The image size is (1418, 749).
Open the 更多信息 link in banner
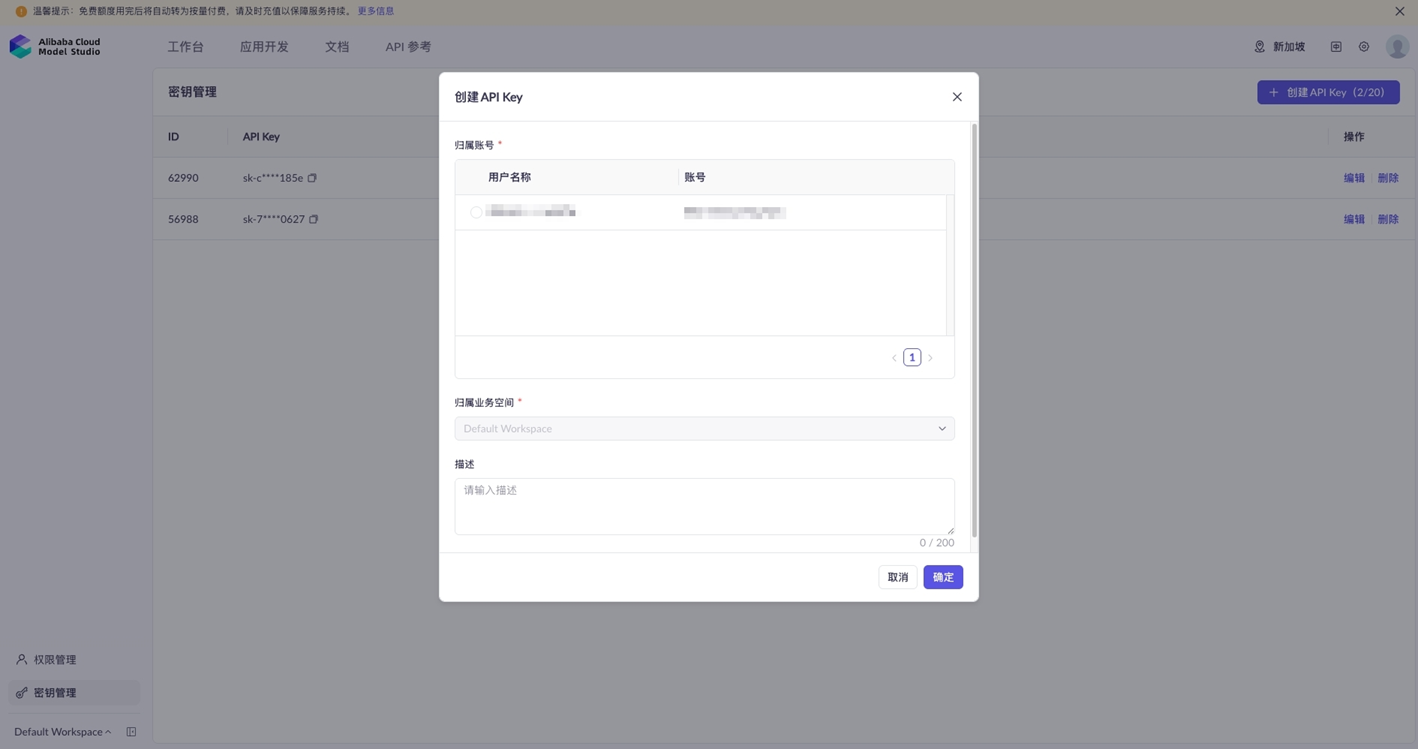tap(376, 11)
